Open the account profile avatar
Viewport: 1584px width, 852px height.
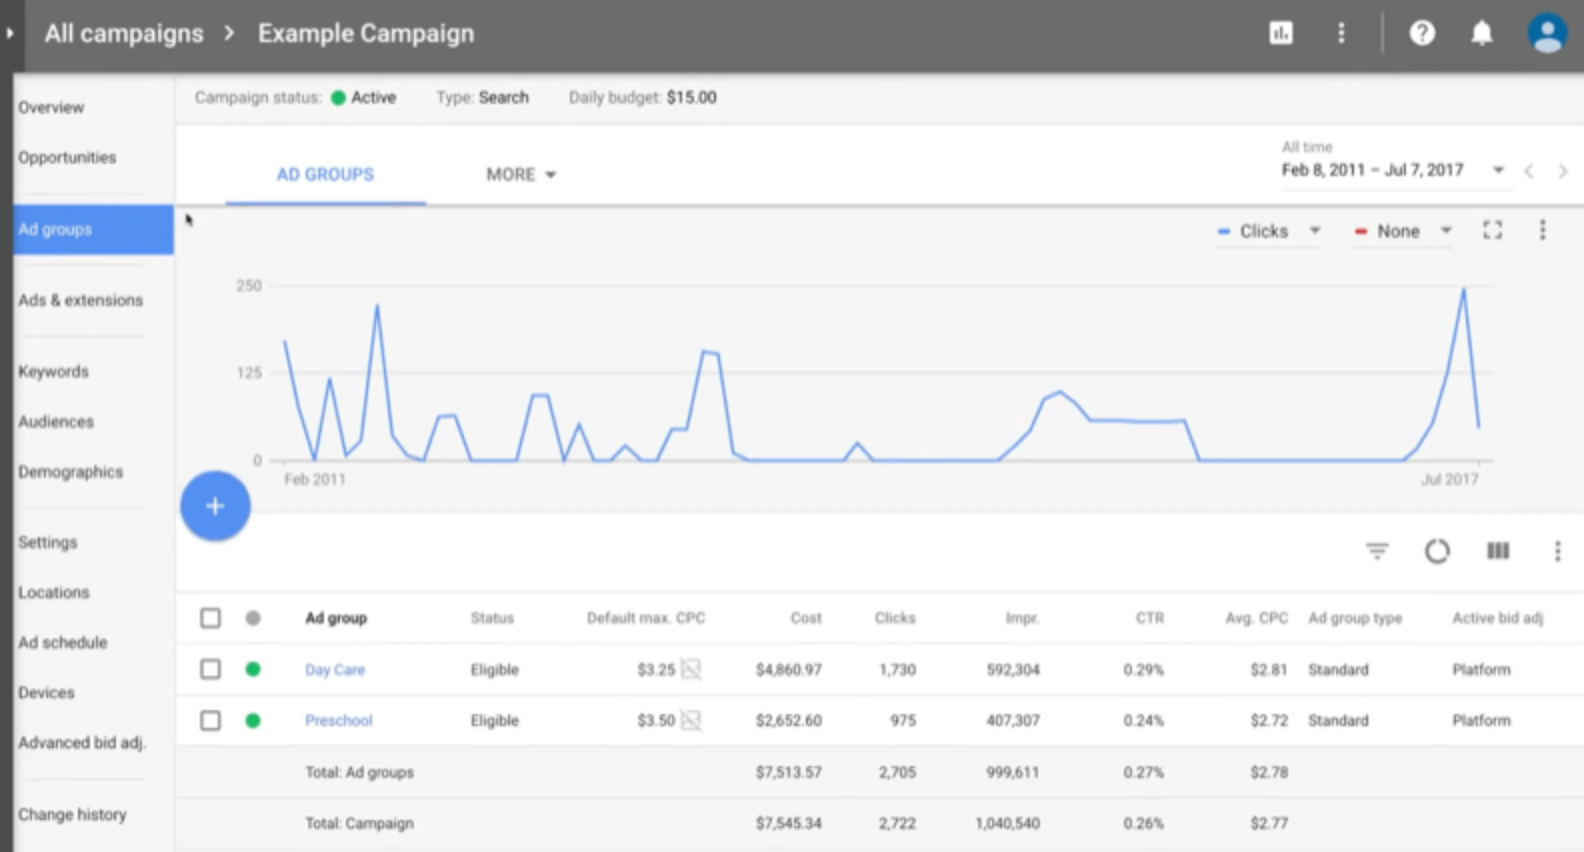1547,33
